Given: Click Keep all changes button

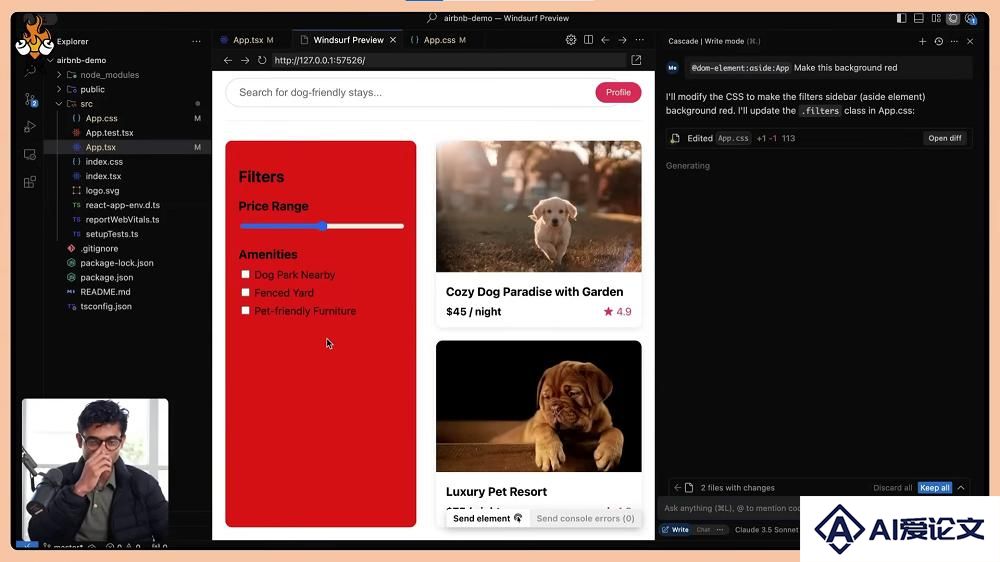Looking at the screenshot, I should pyautogui.click(x=934, y=487).
